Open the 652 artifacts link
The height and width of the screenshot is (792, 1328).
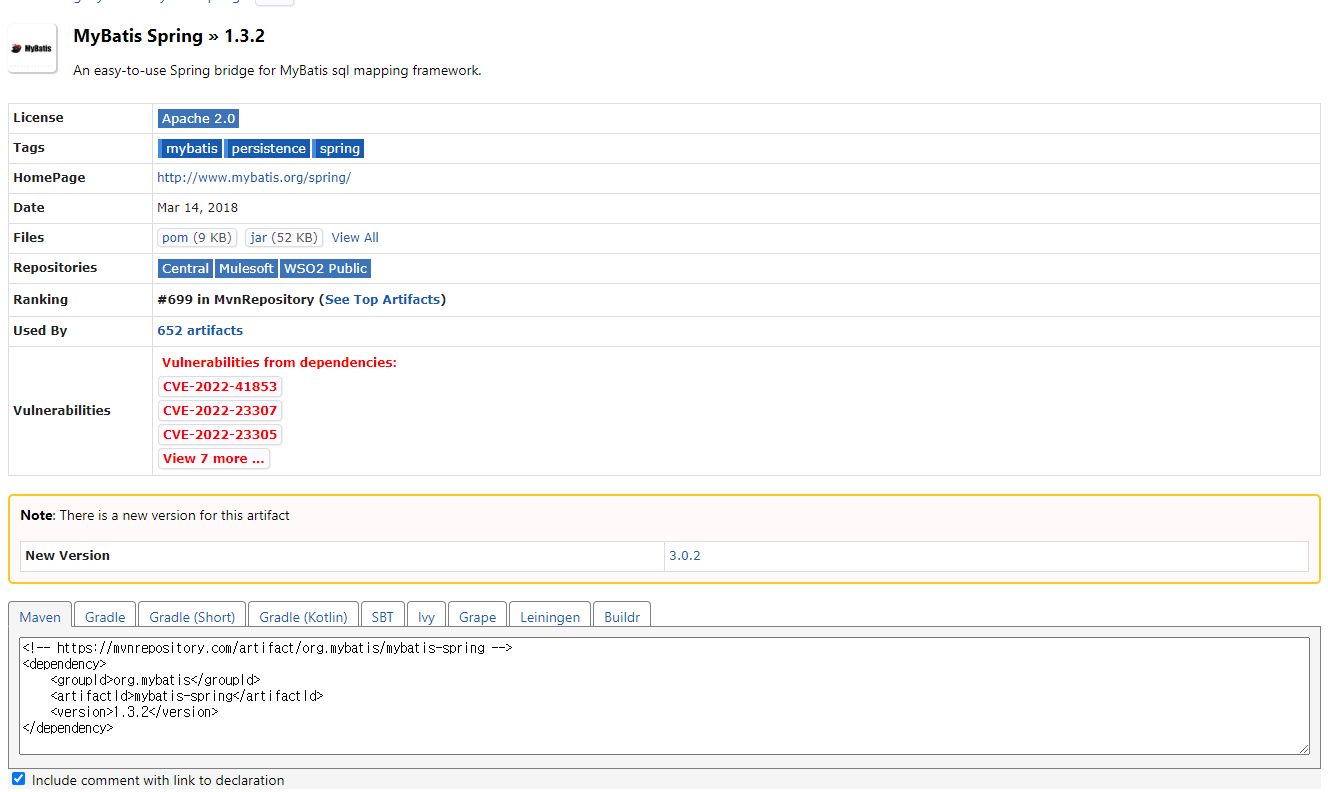click(200, 330)
